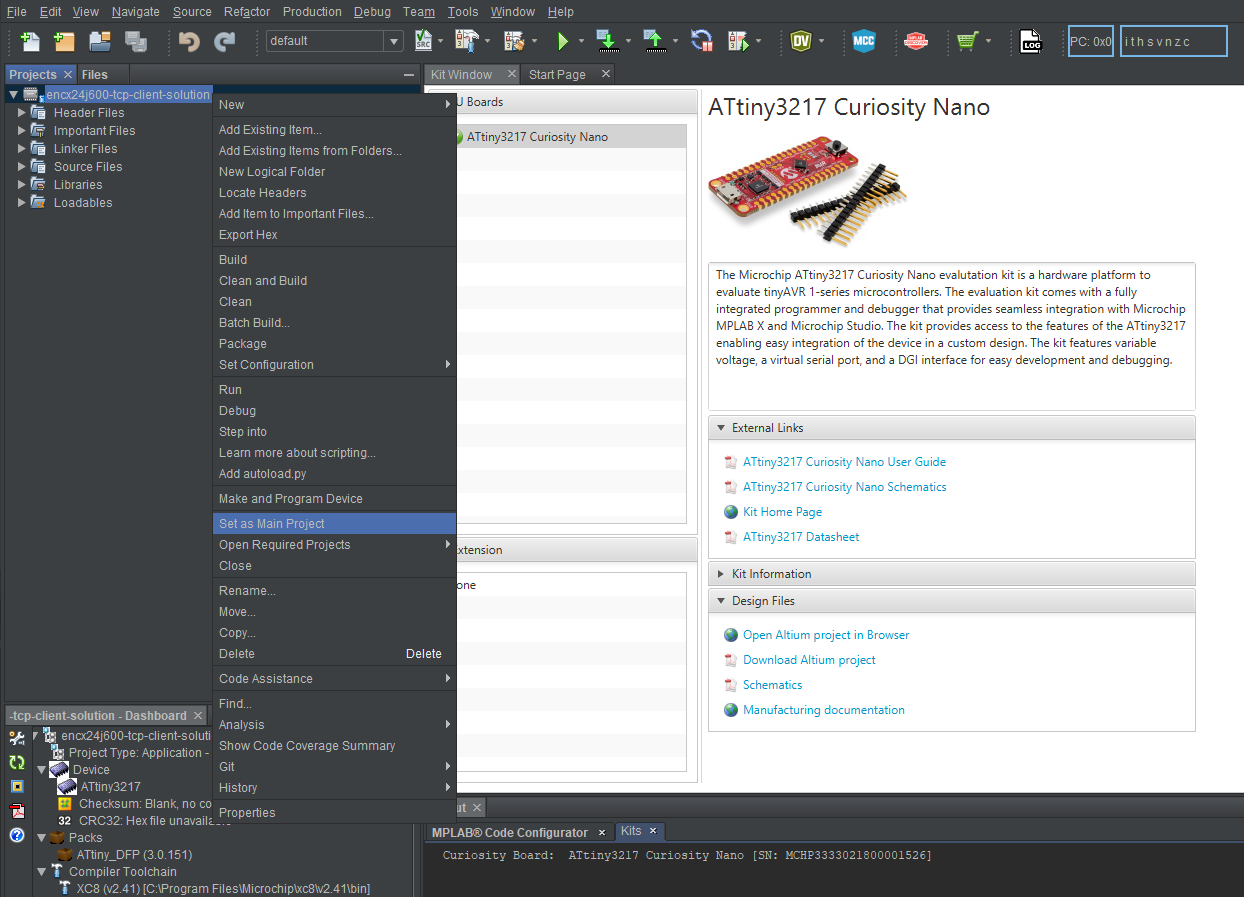Click the red MPLAB Discover icon
Viewport: 1244px width, 897px height.
point(915,41)
